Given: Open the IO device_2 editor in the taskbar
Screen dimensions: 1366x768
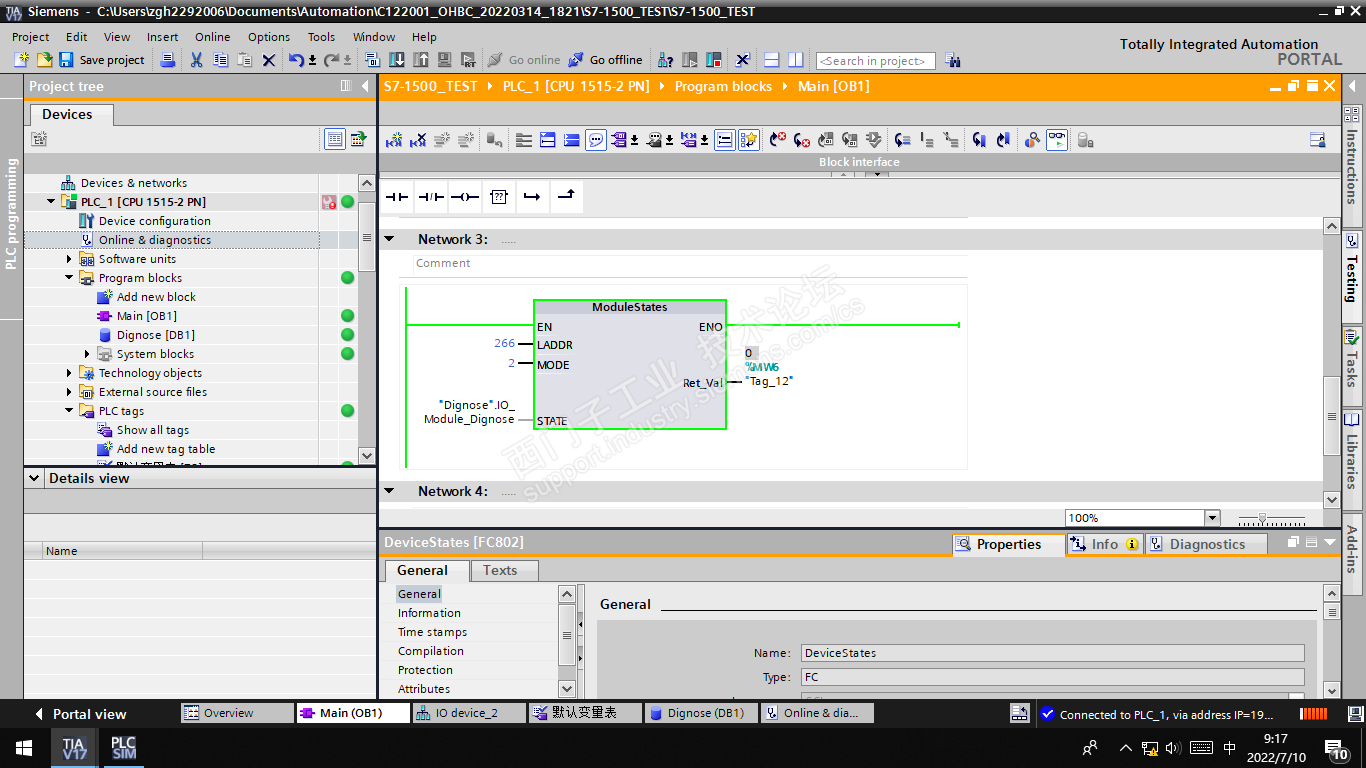Looking at the screenshot, I should click(x=470, y=713).
